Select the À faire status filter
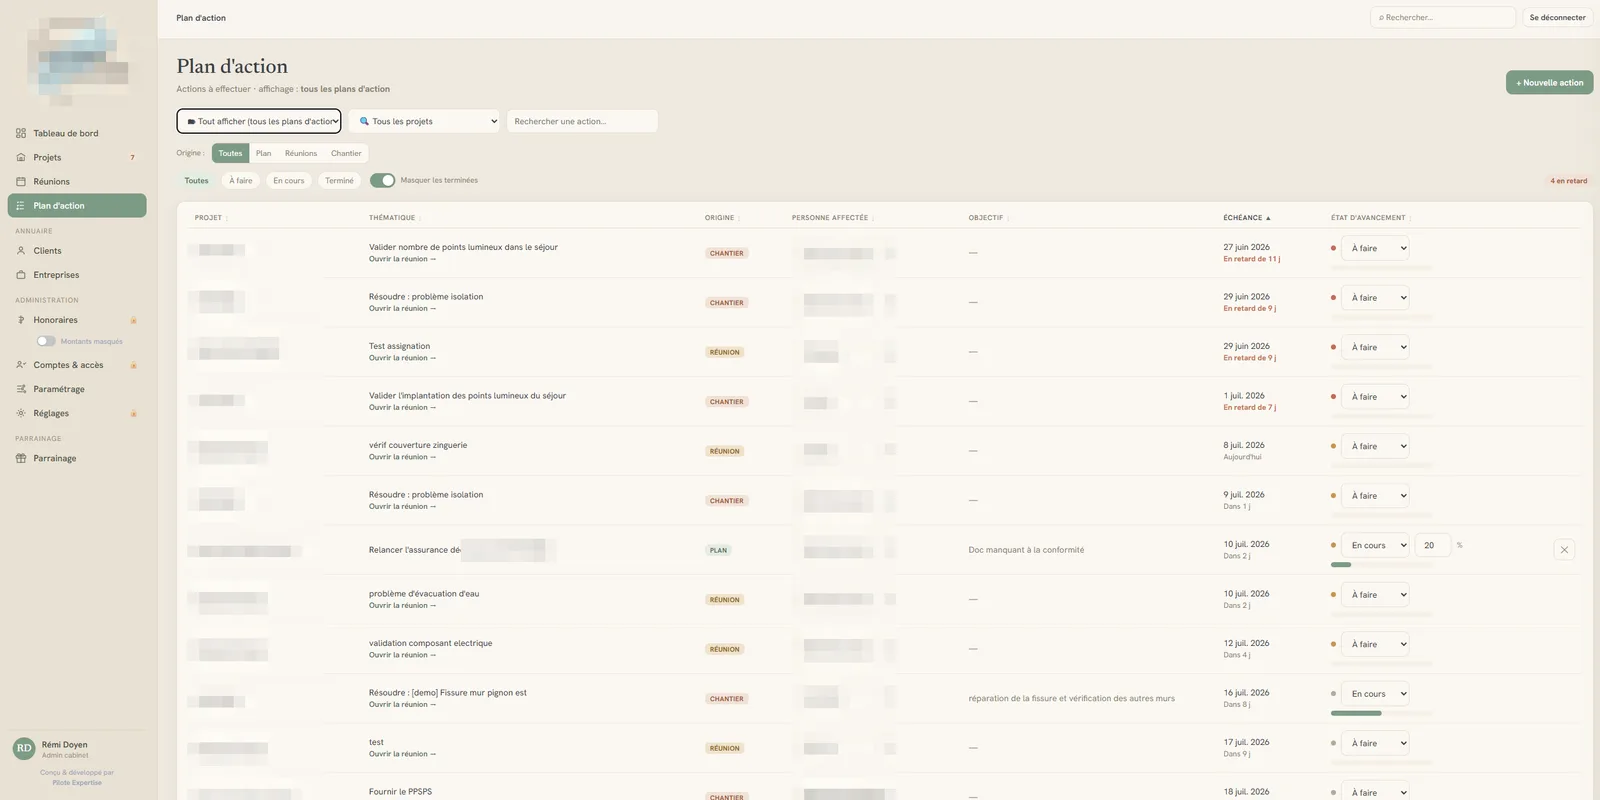 point(241,181)
